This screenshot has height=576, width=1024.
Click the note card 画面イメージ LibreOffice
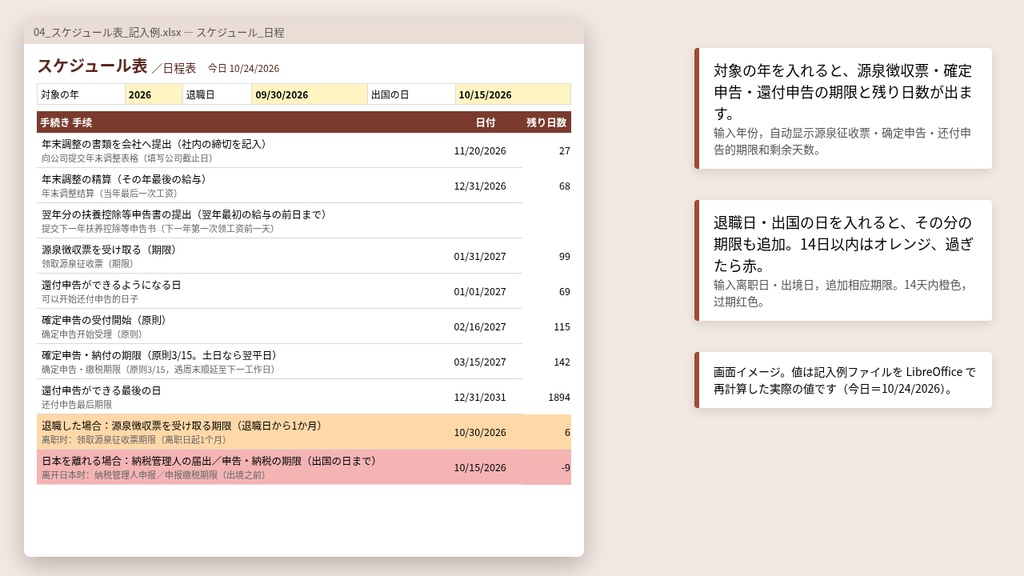coord(843,380)
